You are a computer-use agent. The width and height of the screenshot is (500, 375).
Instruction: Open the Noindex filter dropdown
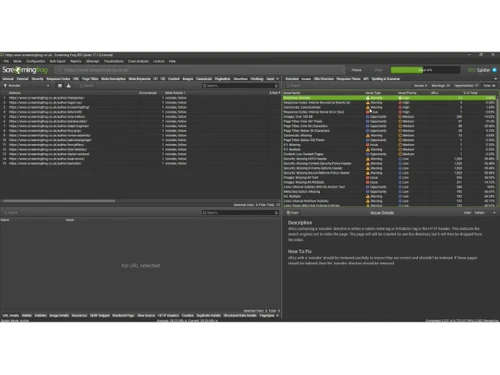[27, 86]
